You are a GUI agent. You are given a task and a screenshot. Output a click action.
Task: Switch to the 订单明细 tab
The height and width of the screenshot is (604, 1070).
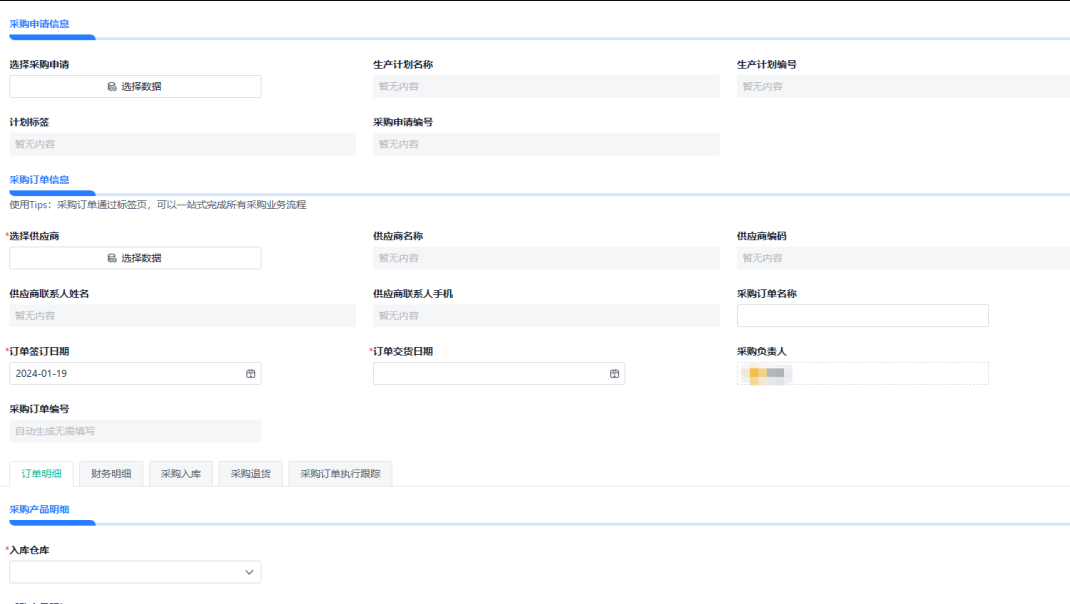41,474
